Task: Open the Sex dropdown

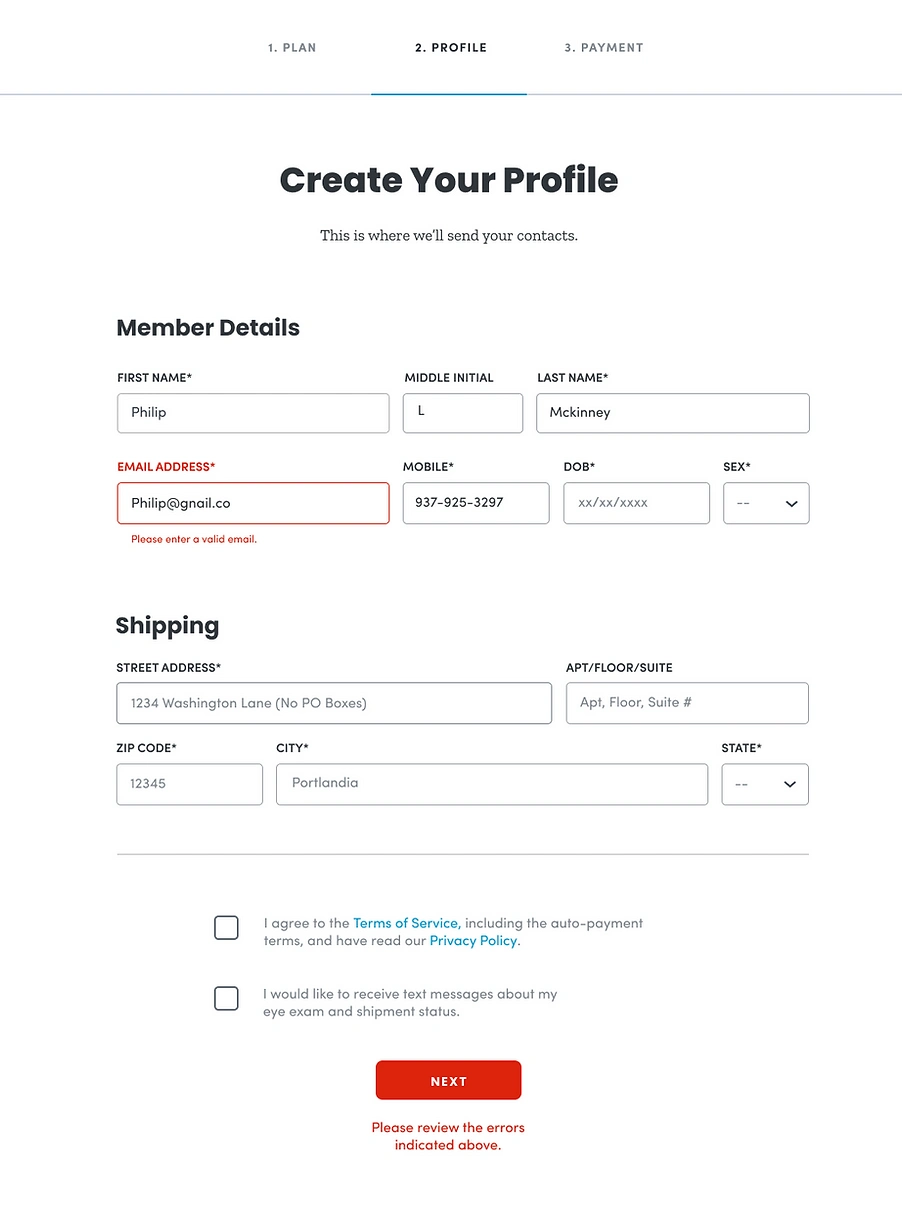Action: (766, 503)
